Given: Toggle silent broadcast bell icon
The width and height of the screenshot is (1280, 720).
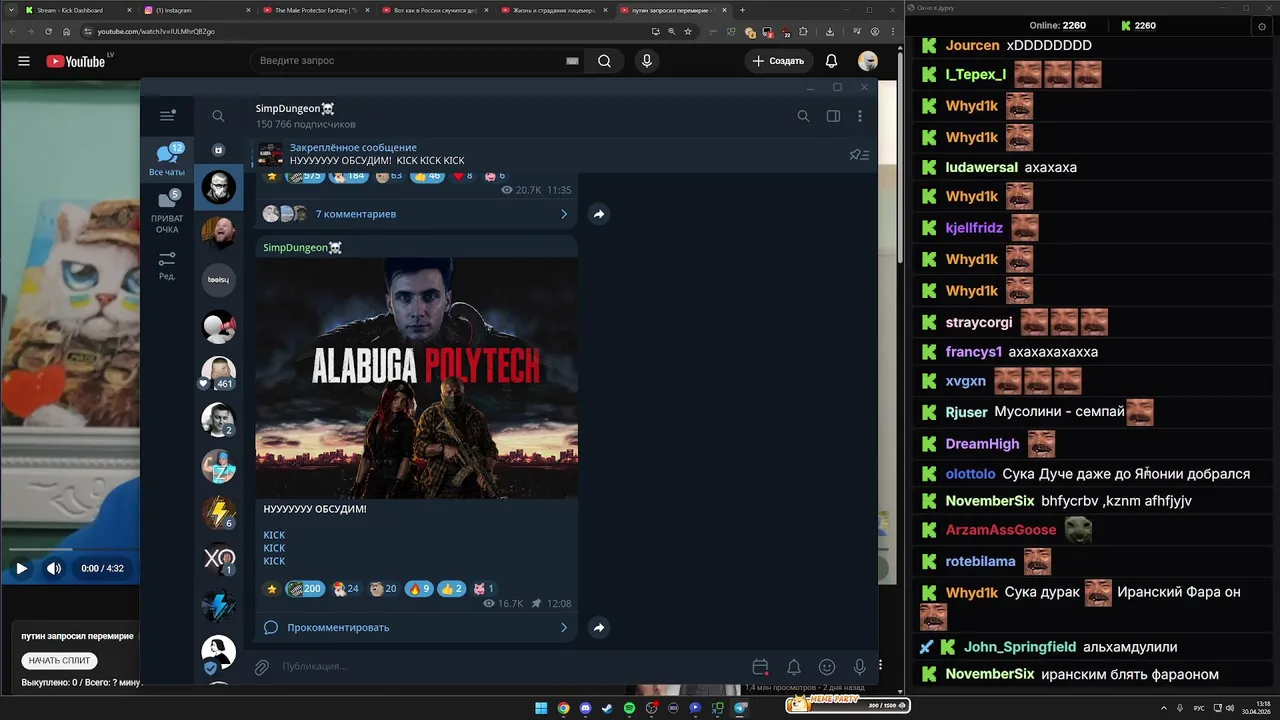Looking at the screenshot, I should click(x=793, y=667).
